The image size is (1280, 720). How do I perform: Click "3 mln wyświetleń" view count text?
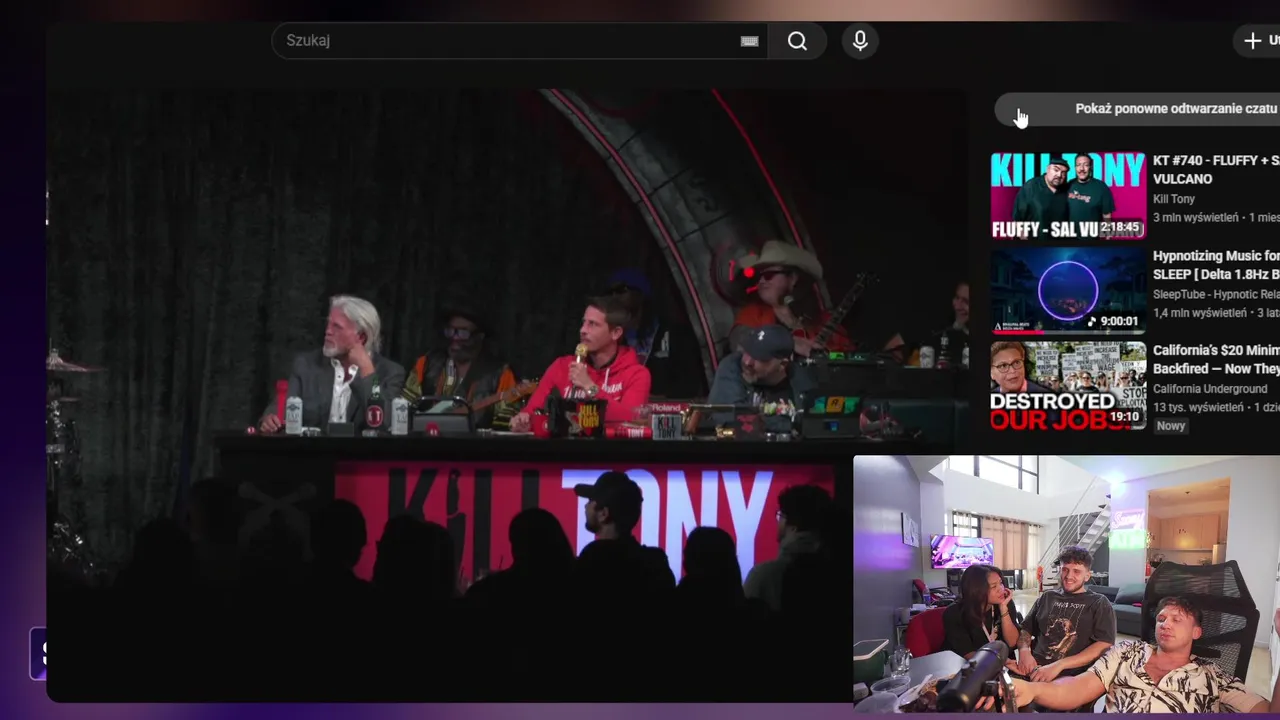coord(1196,217)
